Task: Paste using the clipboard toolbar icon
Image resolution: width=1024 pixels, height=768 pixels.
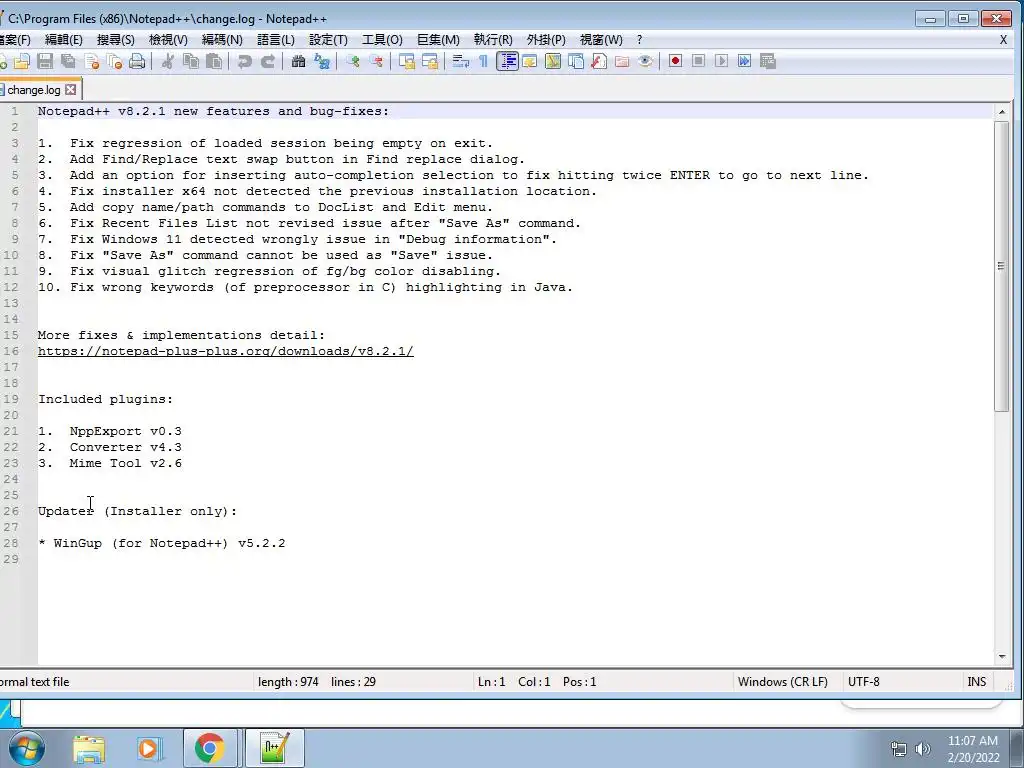Action: (214, 61)
